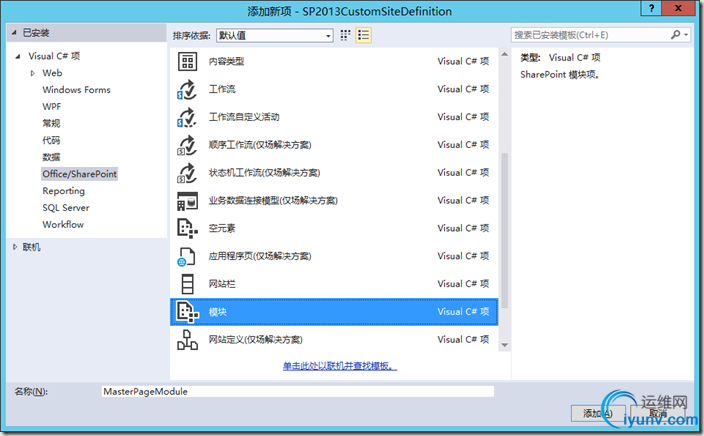Select the 业务数据连接模型 icon

pos(187,201)
